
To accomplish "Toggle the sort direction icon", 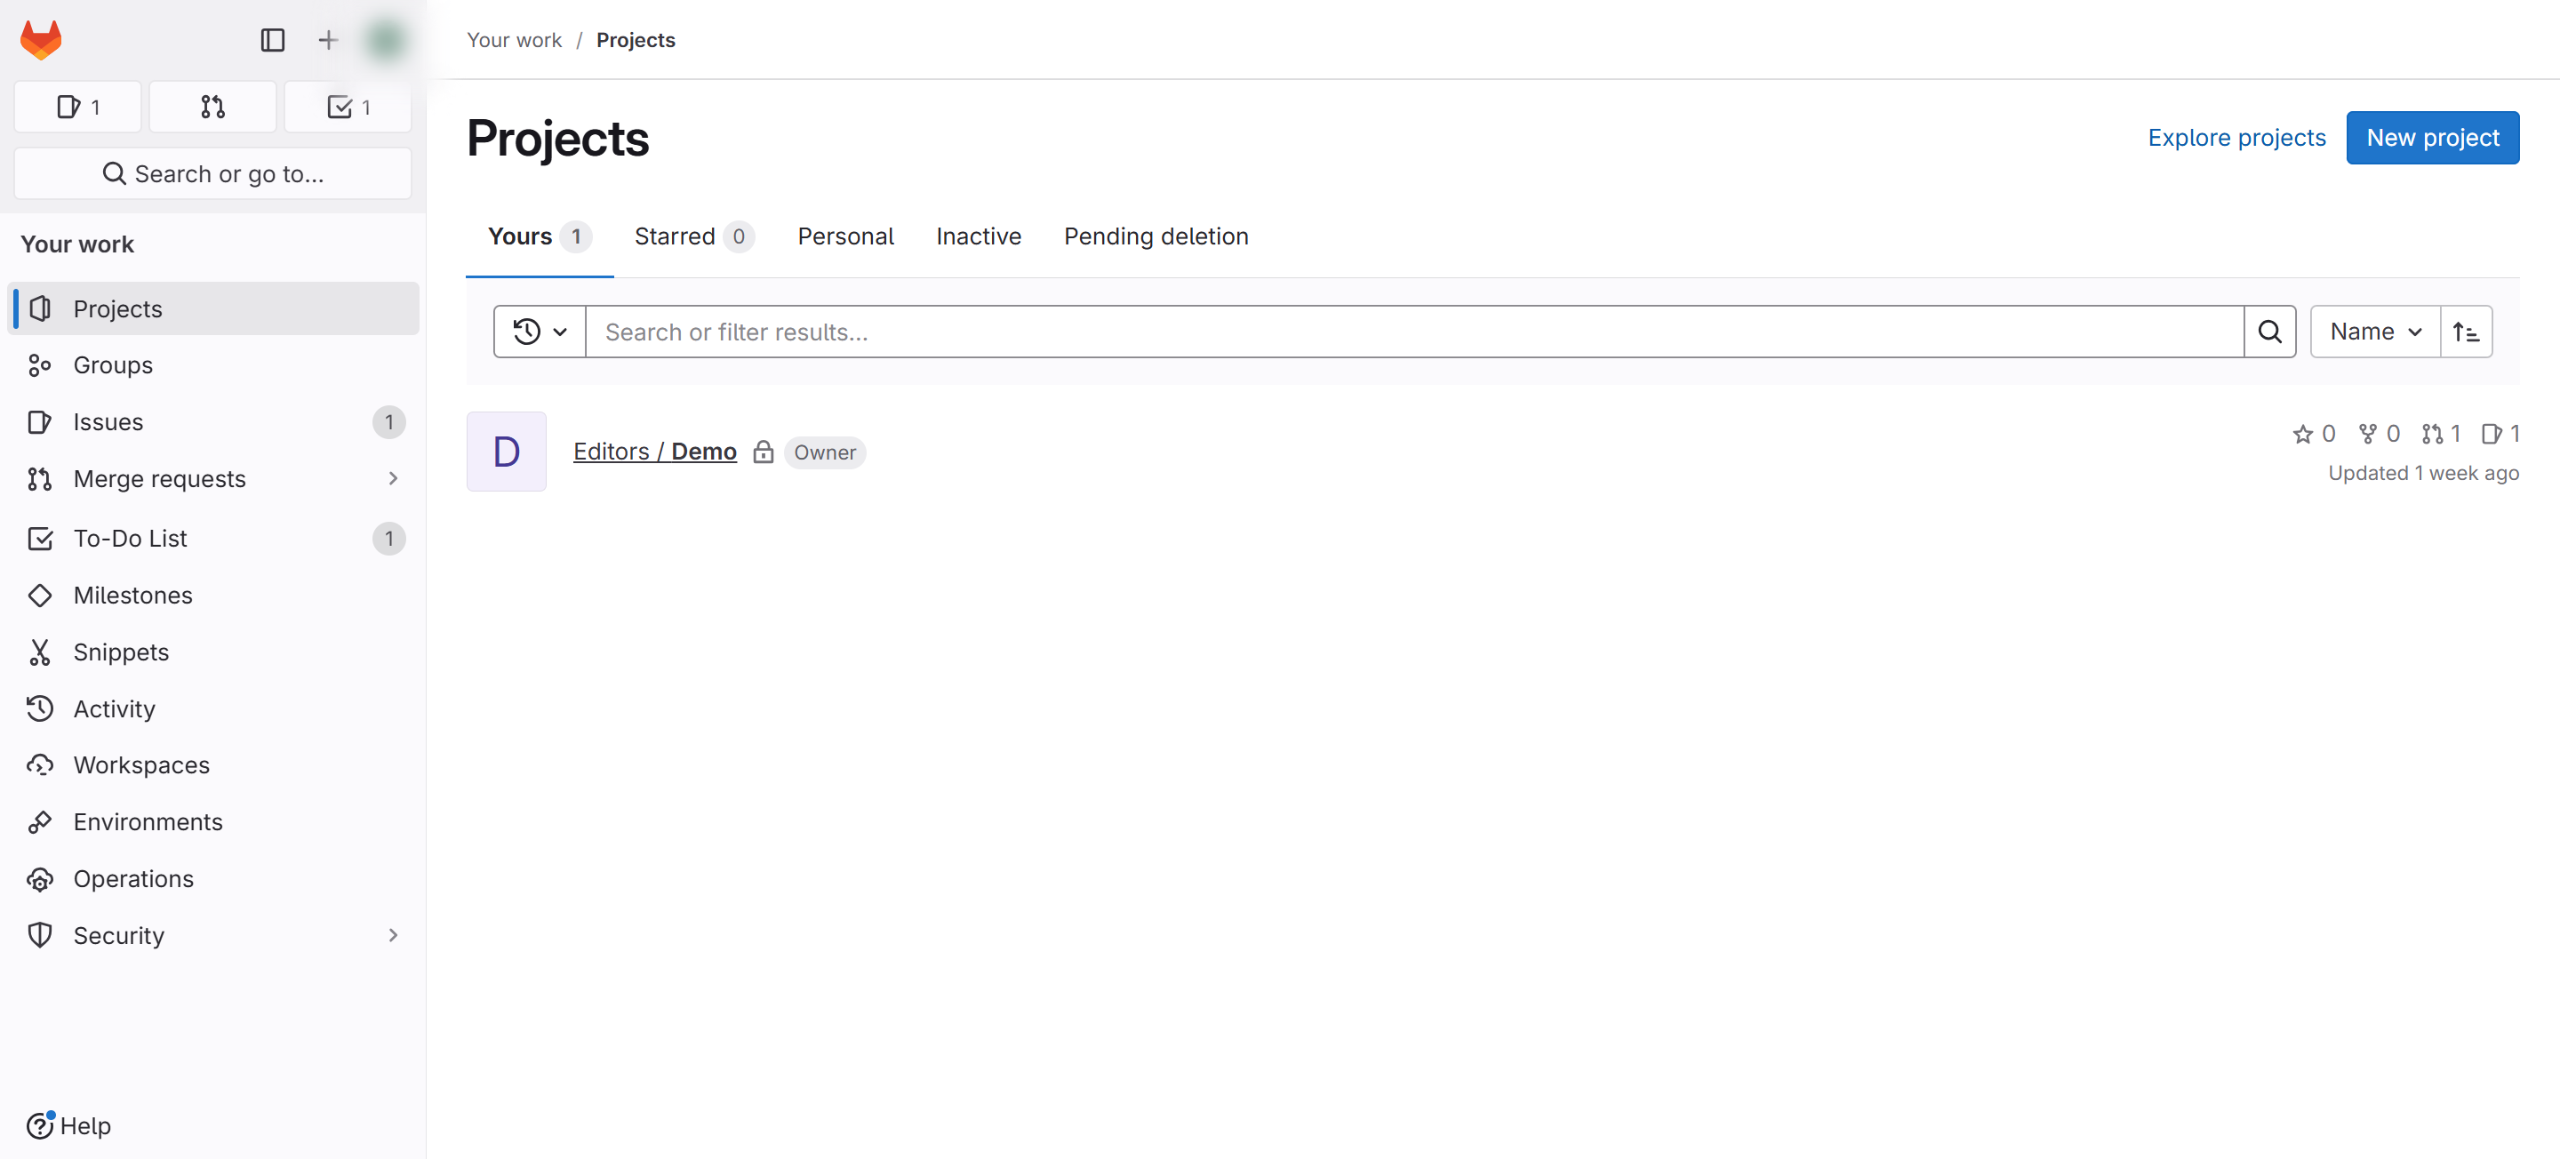I will [2466, 331].
